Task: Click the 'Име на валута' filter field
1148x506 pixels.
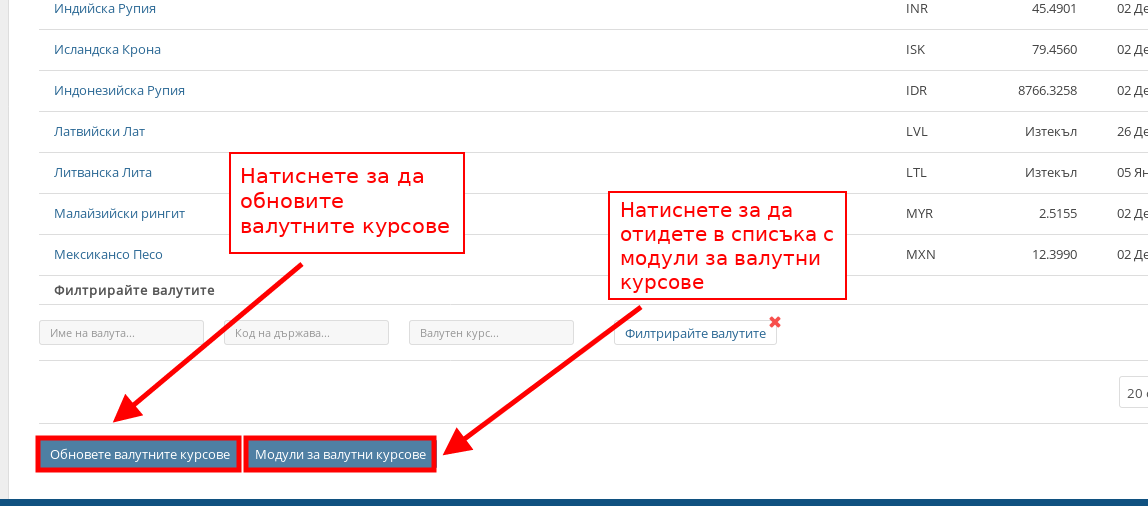Action: (x=121, y=333)
